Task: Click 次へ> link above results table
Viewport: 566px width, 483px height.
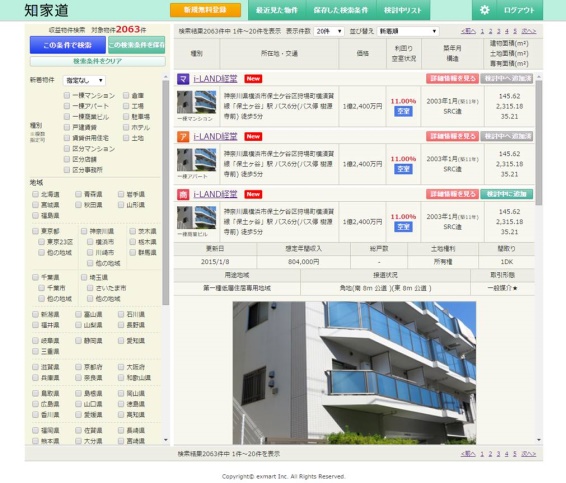Action: (x=529, y=31)
